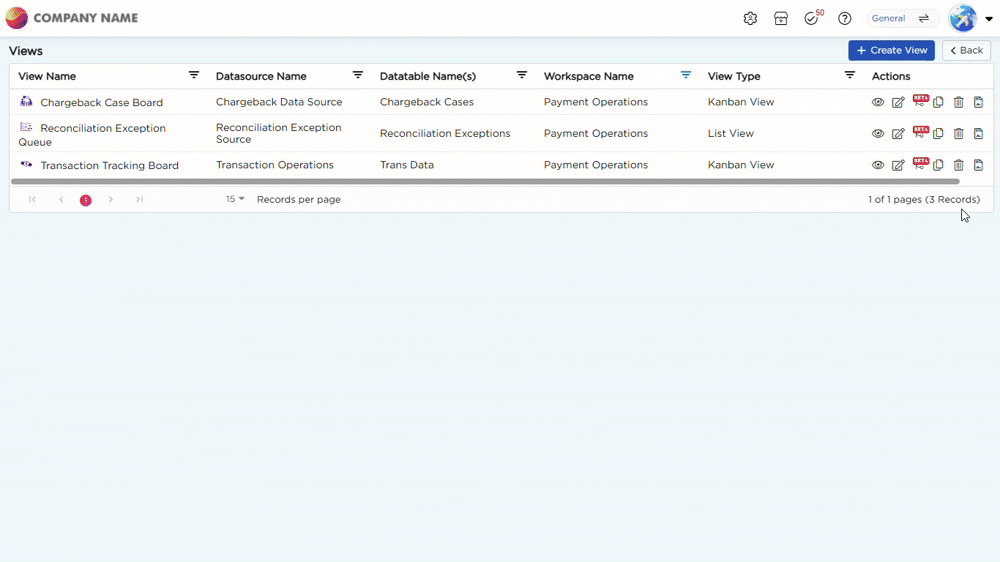This screenshot has height=562, width=1000.
Task: Open the Workspace Name column filter
Action: pos(686,75)
